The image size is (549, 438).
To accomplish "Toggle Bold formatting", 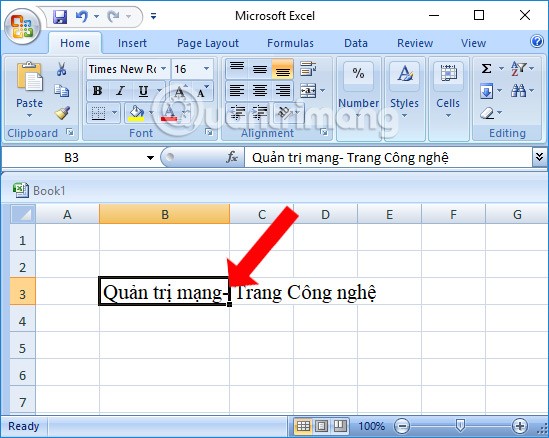I will click(x=97, y=91).
